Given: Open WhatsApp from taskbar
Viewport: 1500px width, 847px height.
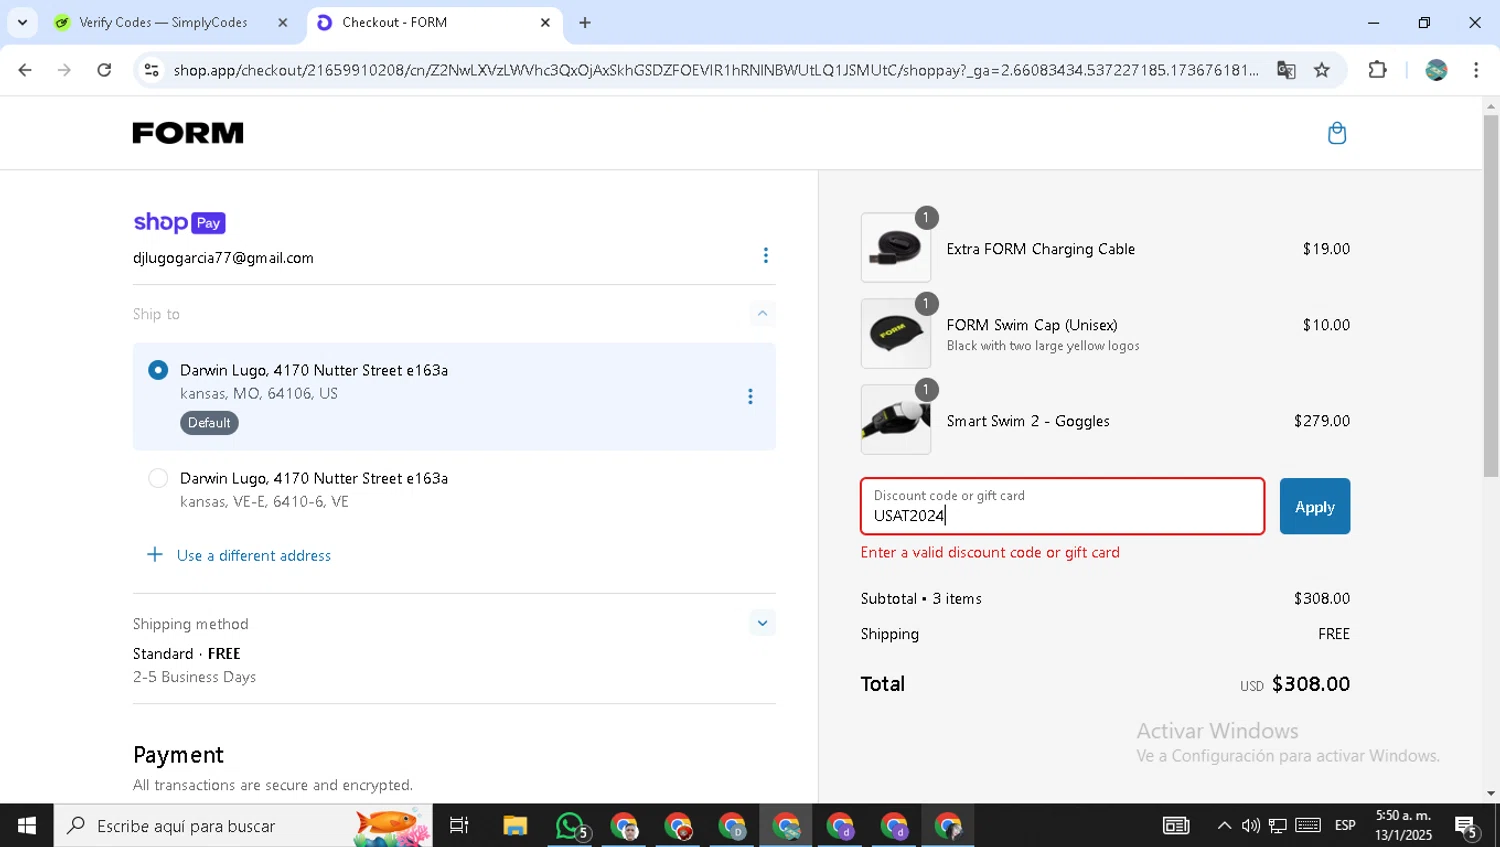Looking at the screenshot, I should [570, 826].
